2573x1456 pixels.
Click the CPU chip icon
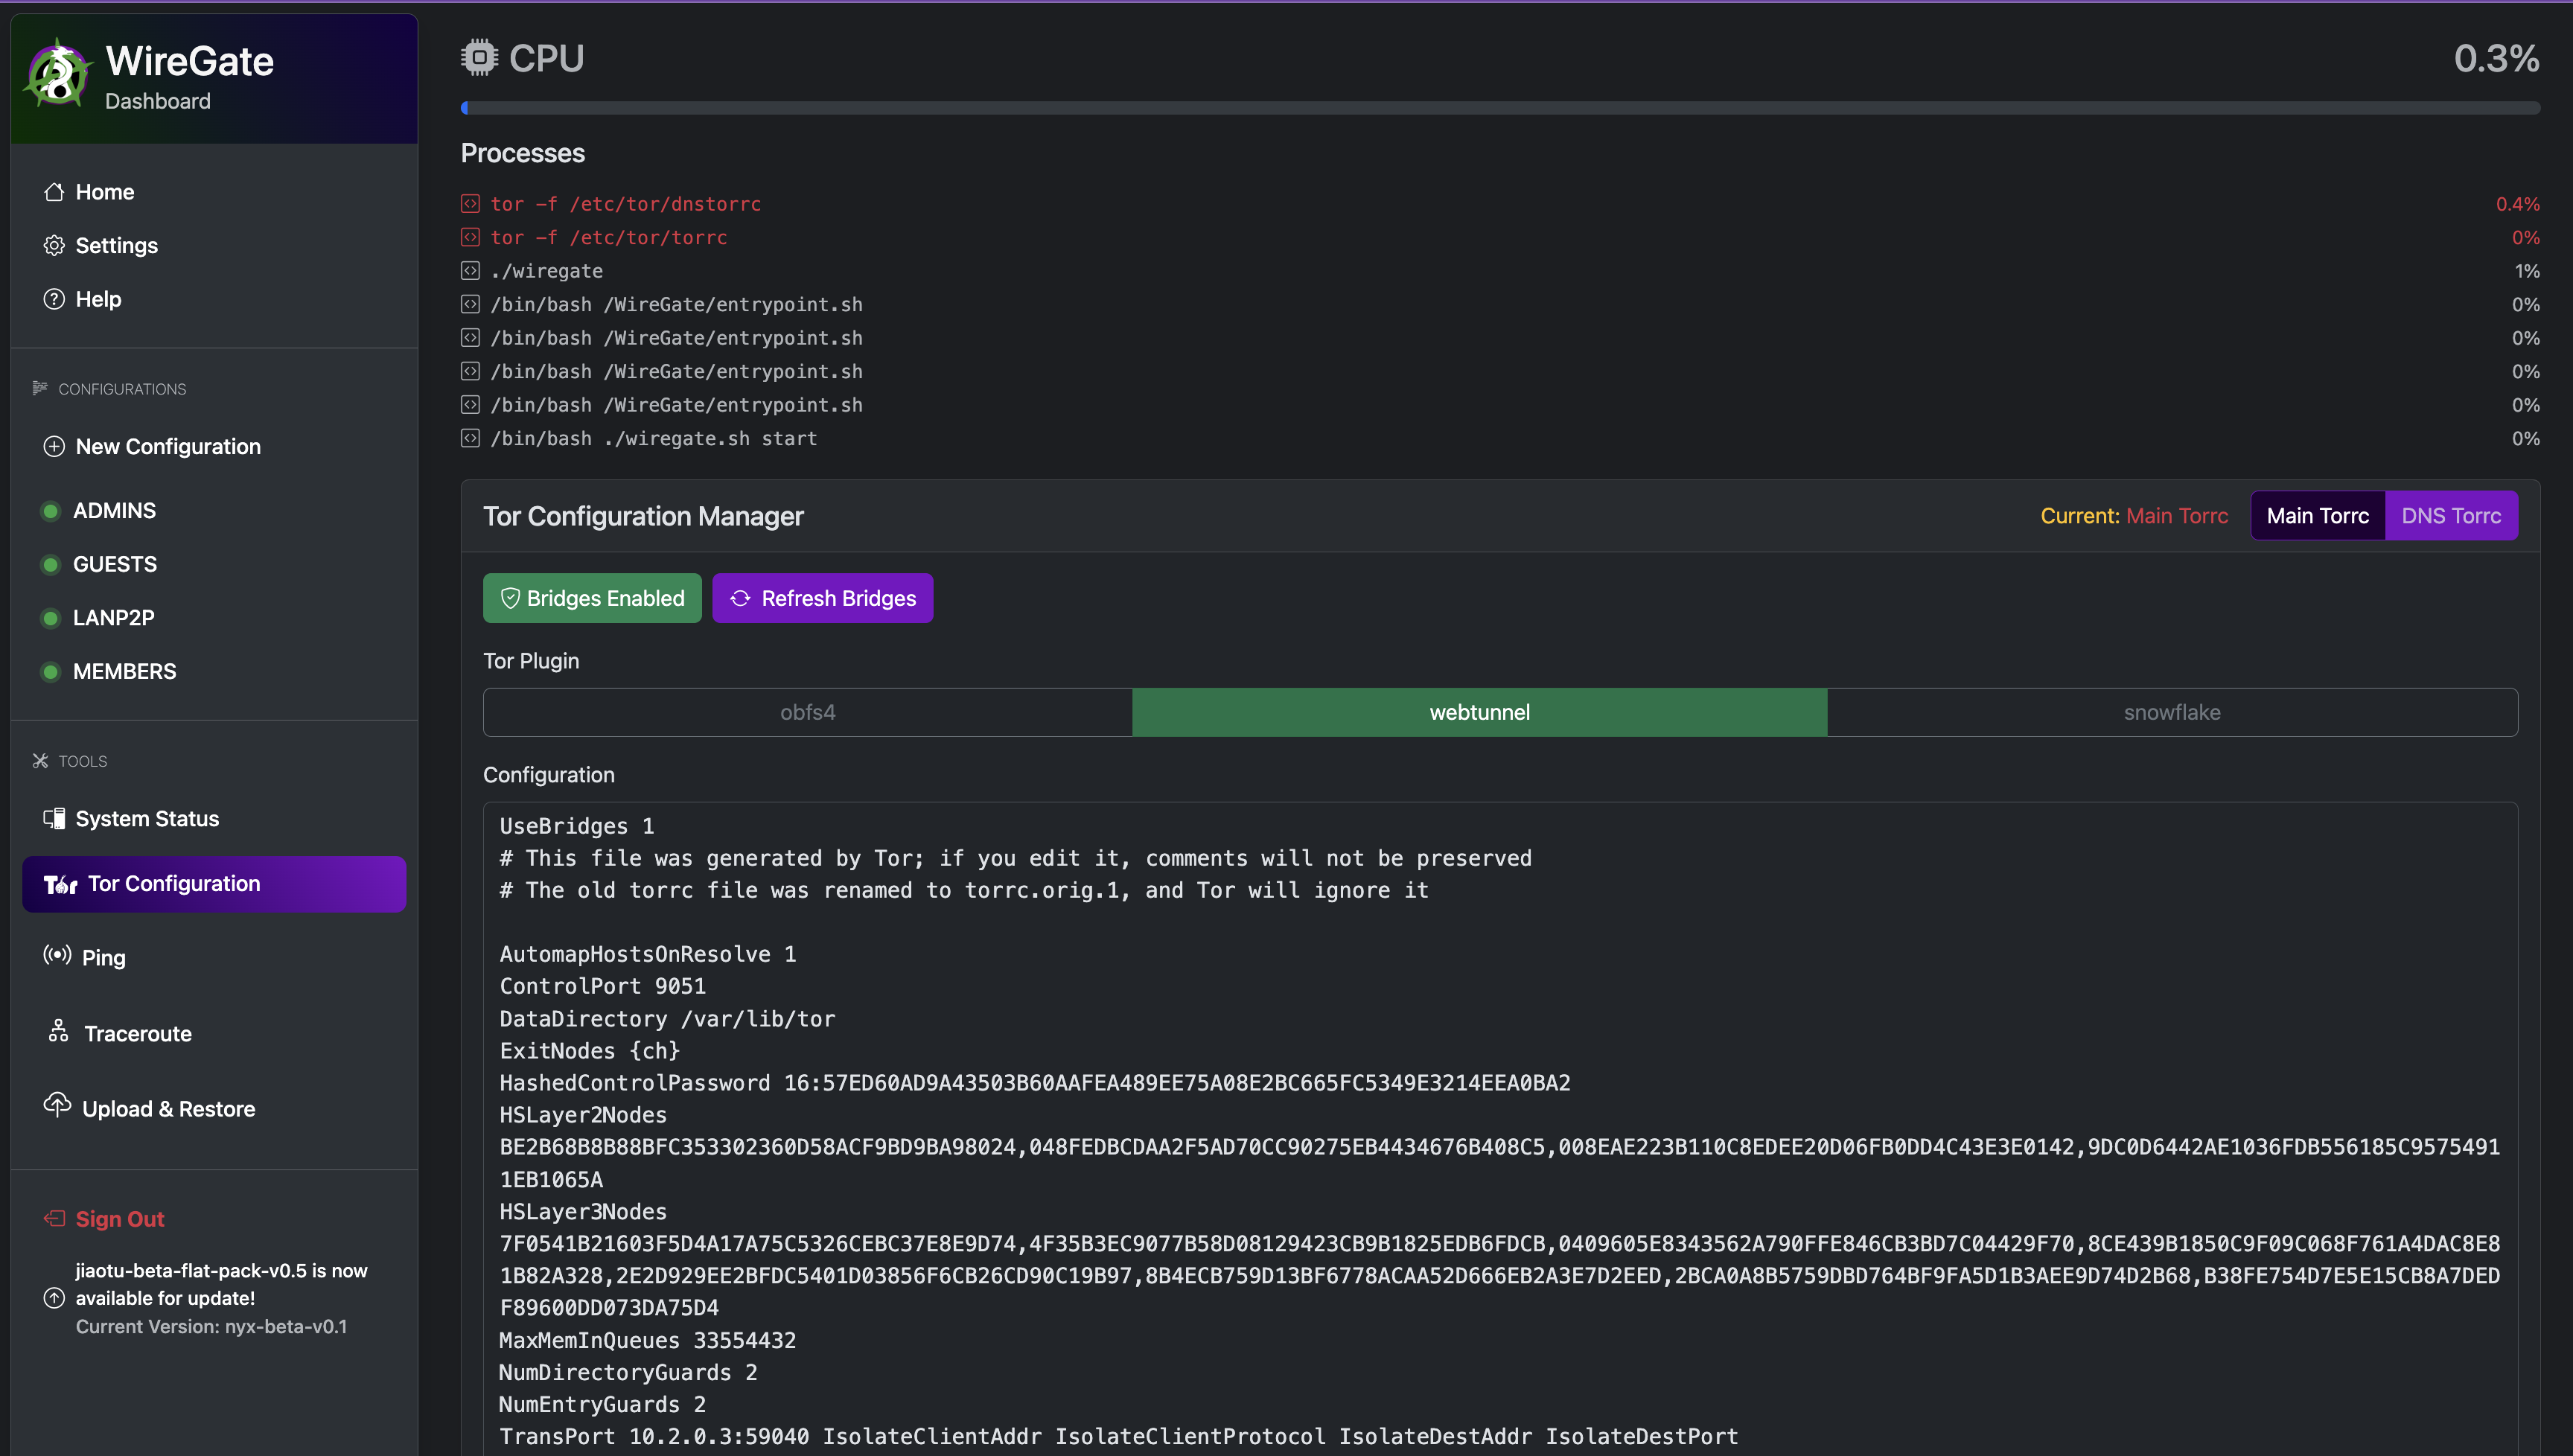point(479,57)
